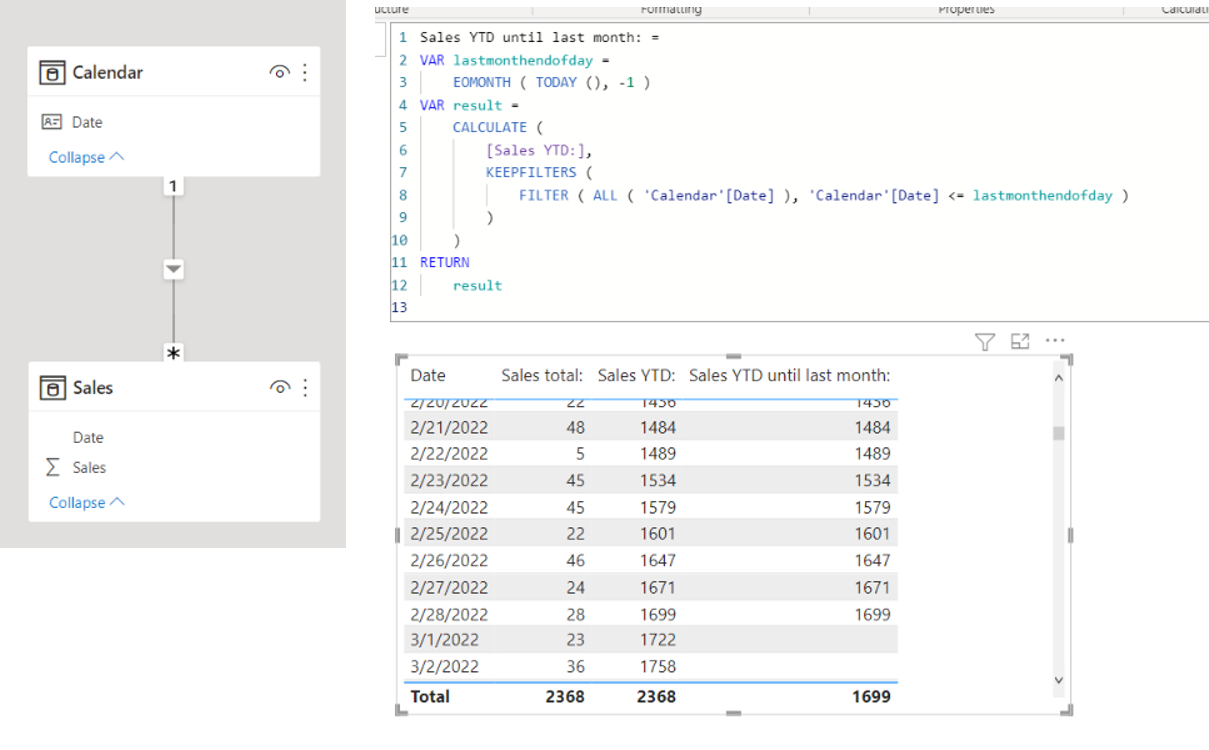Viewport: 1209px width, 750px height.
Task: Open the Formatting ribbon section
Action: pos(671,8)
